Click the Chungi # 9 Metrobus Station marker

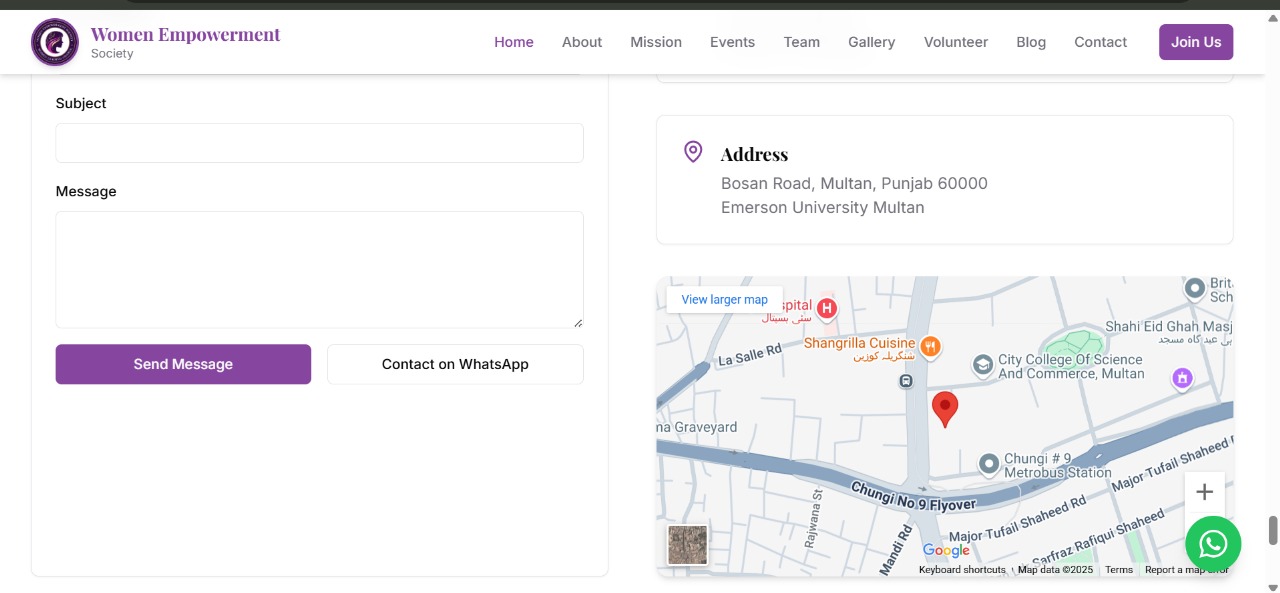coord(988,464)
